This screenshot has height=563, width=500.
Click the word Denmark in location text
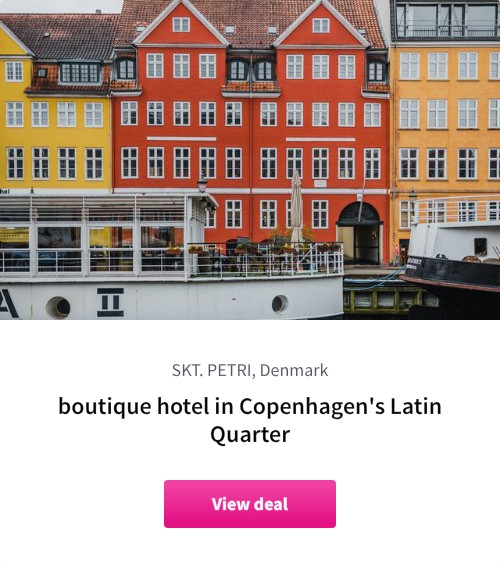(x=294, y=370)
